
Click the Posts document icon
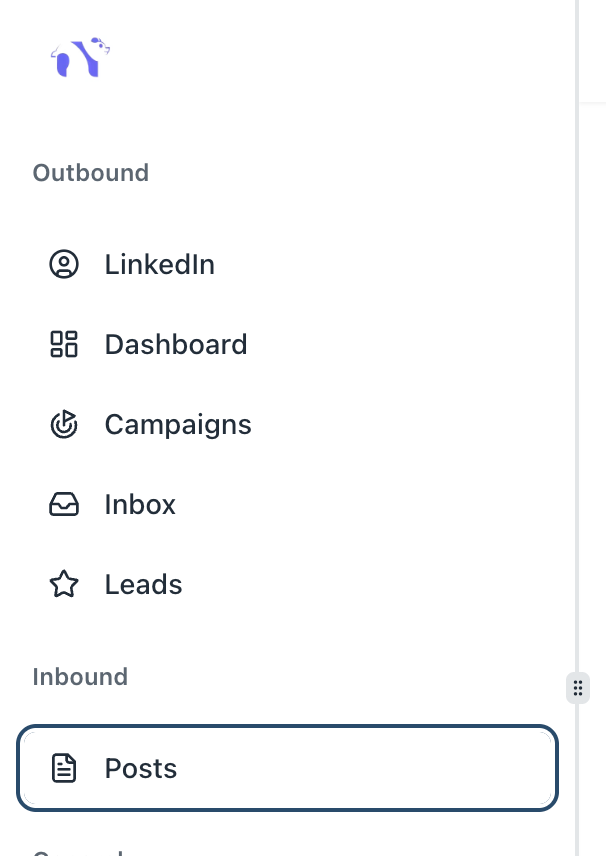(64, 769)
